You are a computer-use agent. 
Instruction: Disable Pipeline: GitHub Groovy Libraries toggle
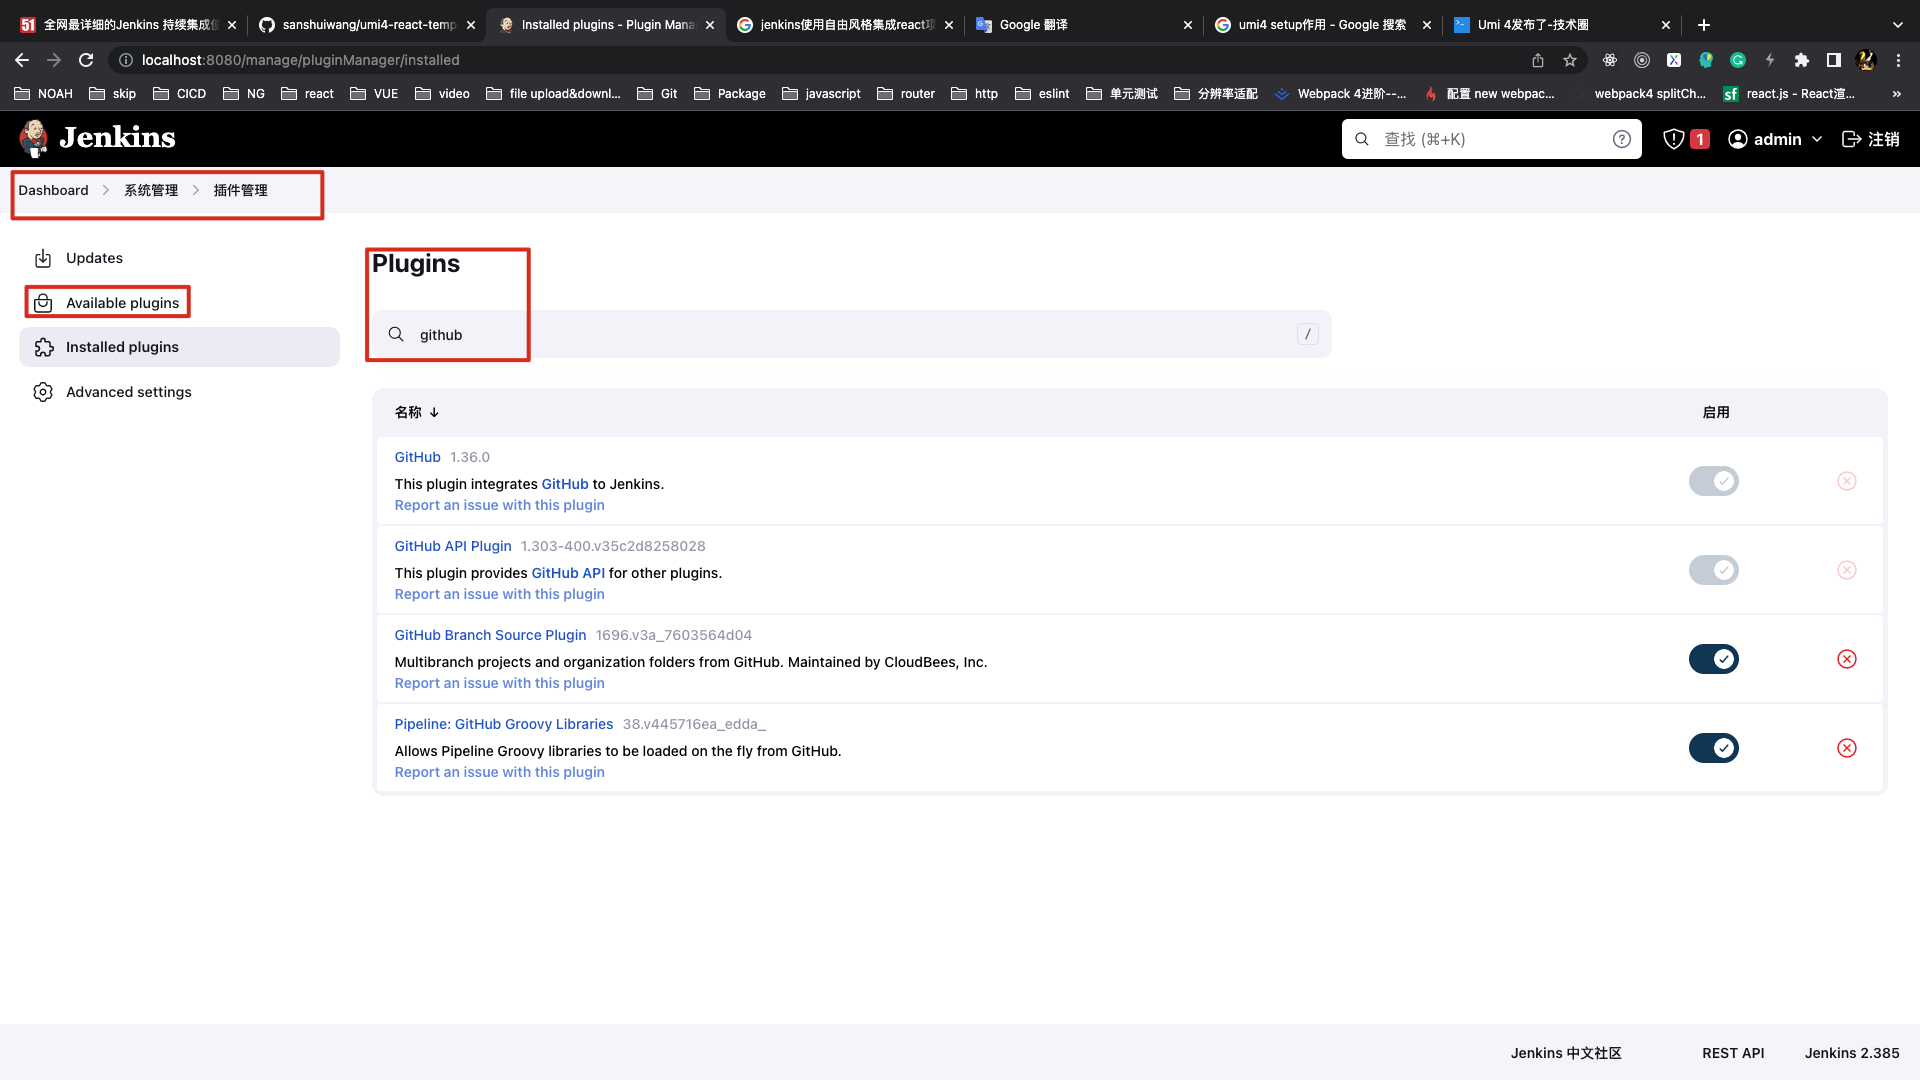pyautogui.click(x=1713, y=748)
